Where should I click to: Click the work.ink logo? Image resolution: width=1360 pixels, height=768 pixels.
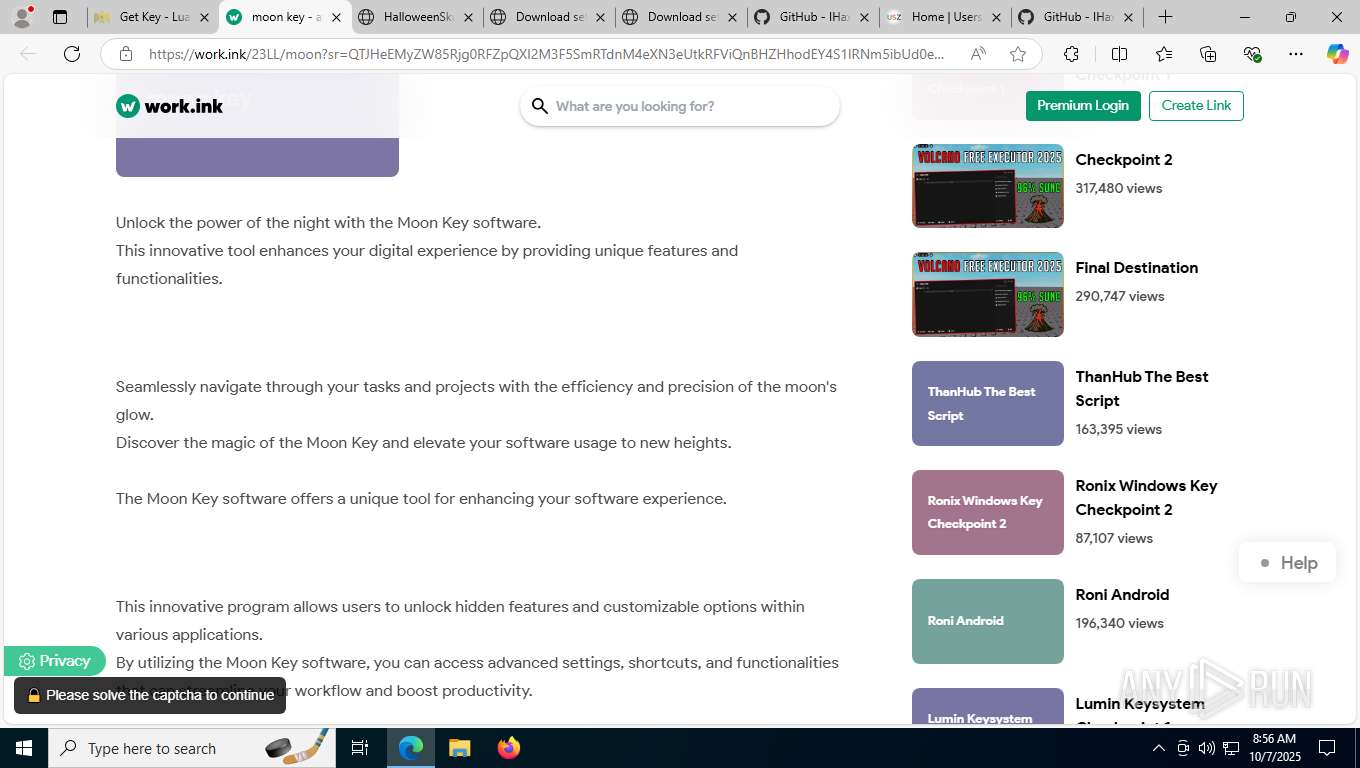[169, 106]
